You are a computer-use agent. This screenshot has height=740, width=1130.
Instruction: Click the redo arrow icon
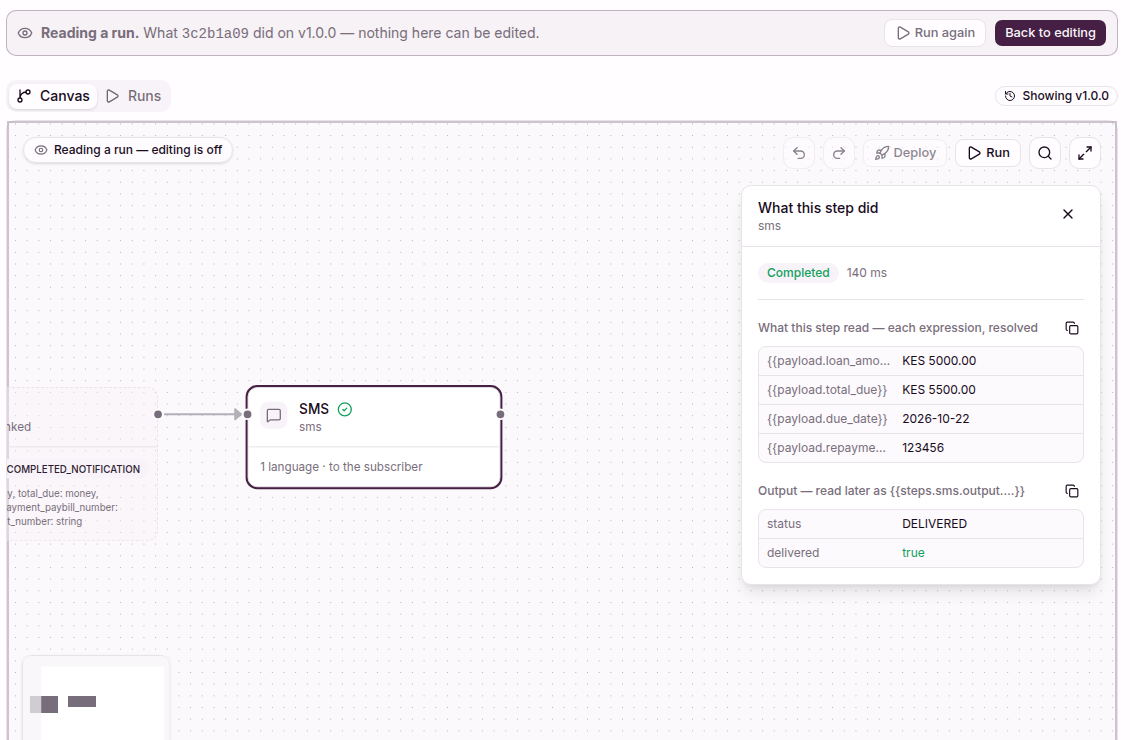[839, 153]
